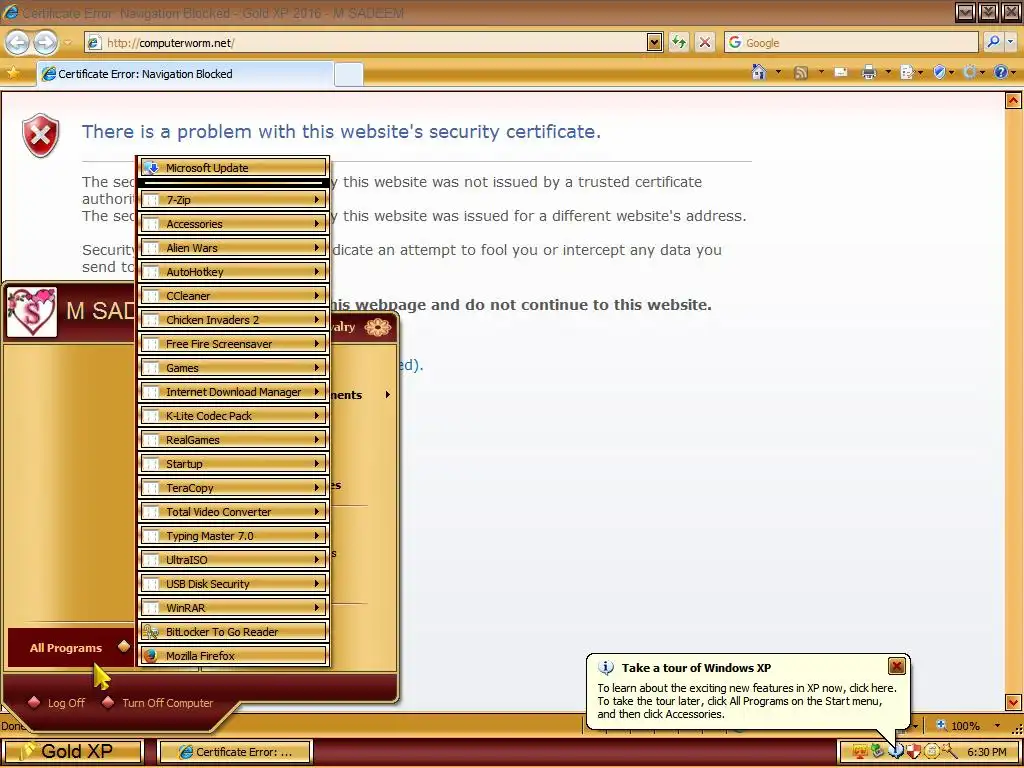Click All Programs in Start menu
Image resolution: width=1024 pixels, height=768 pixels.
(x=71, y=648)
